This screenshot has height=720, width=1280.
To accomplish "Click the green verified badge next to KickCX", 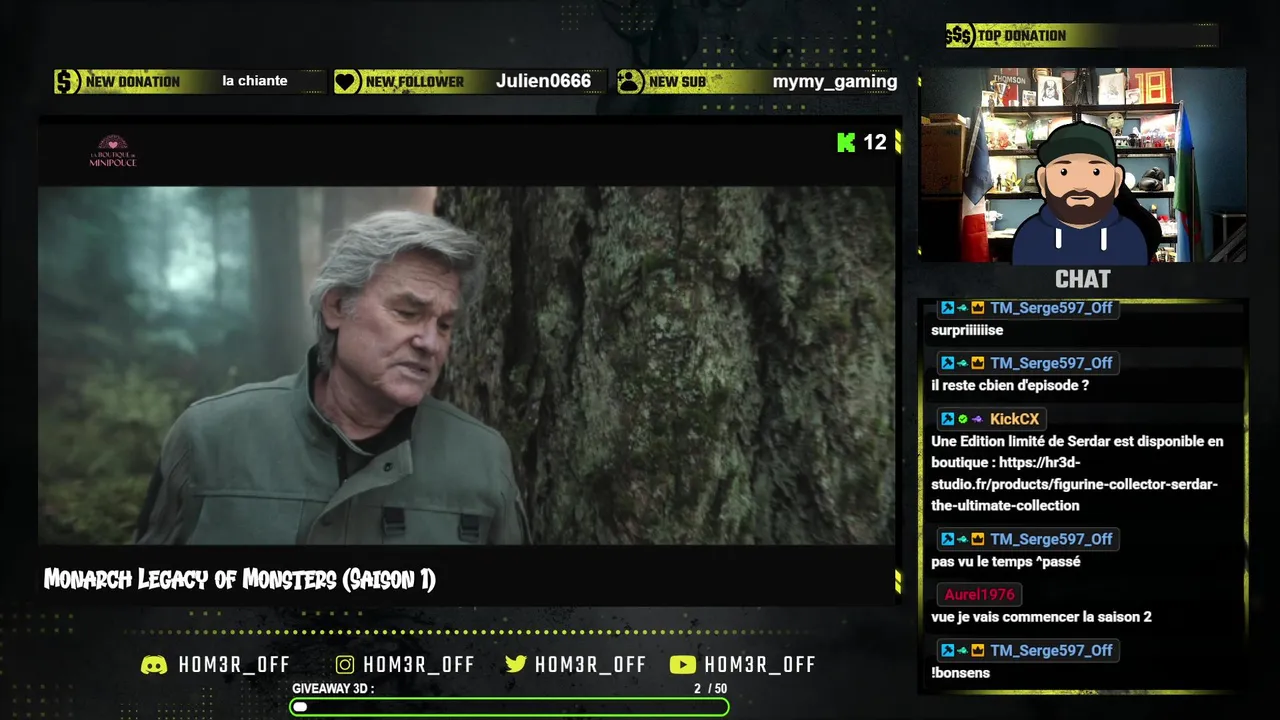I will click(962, 419).
